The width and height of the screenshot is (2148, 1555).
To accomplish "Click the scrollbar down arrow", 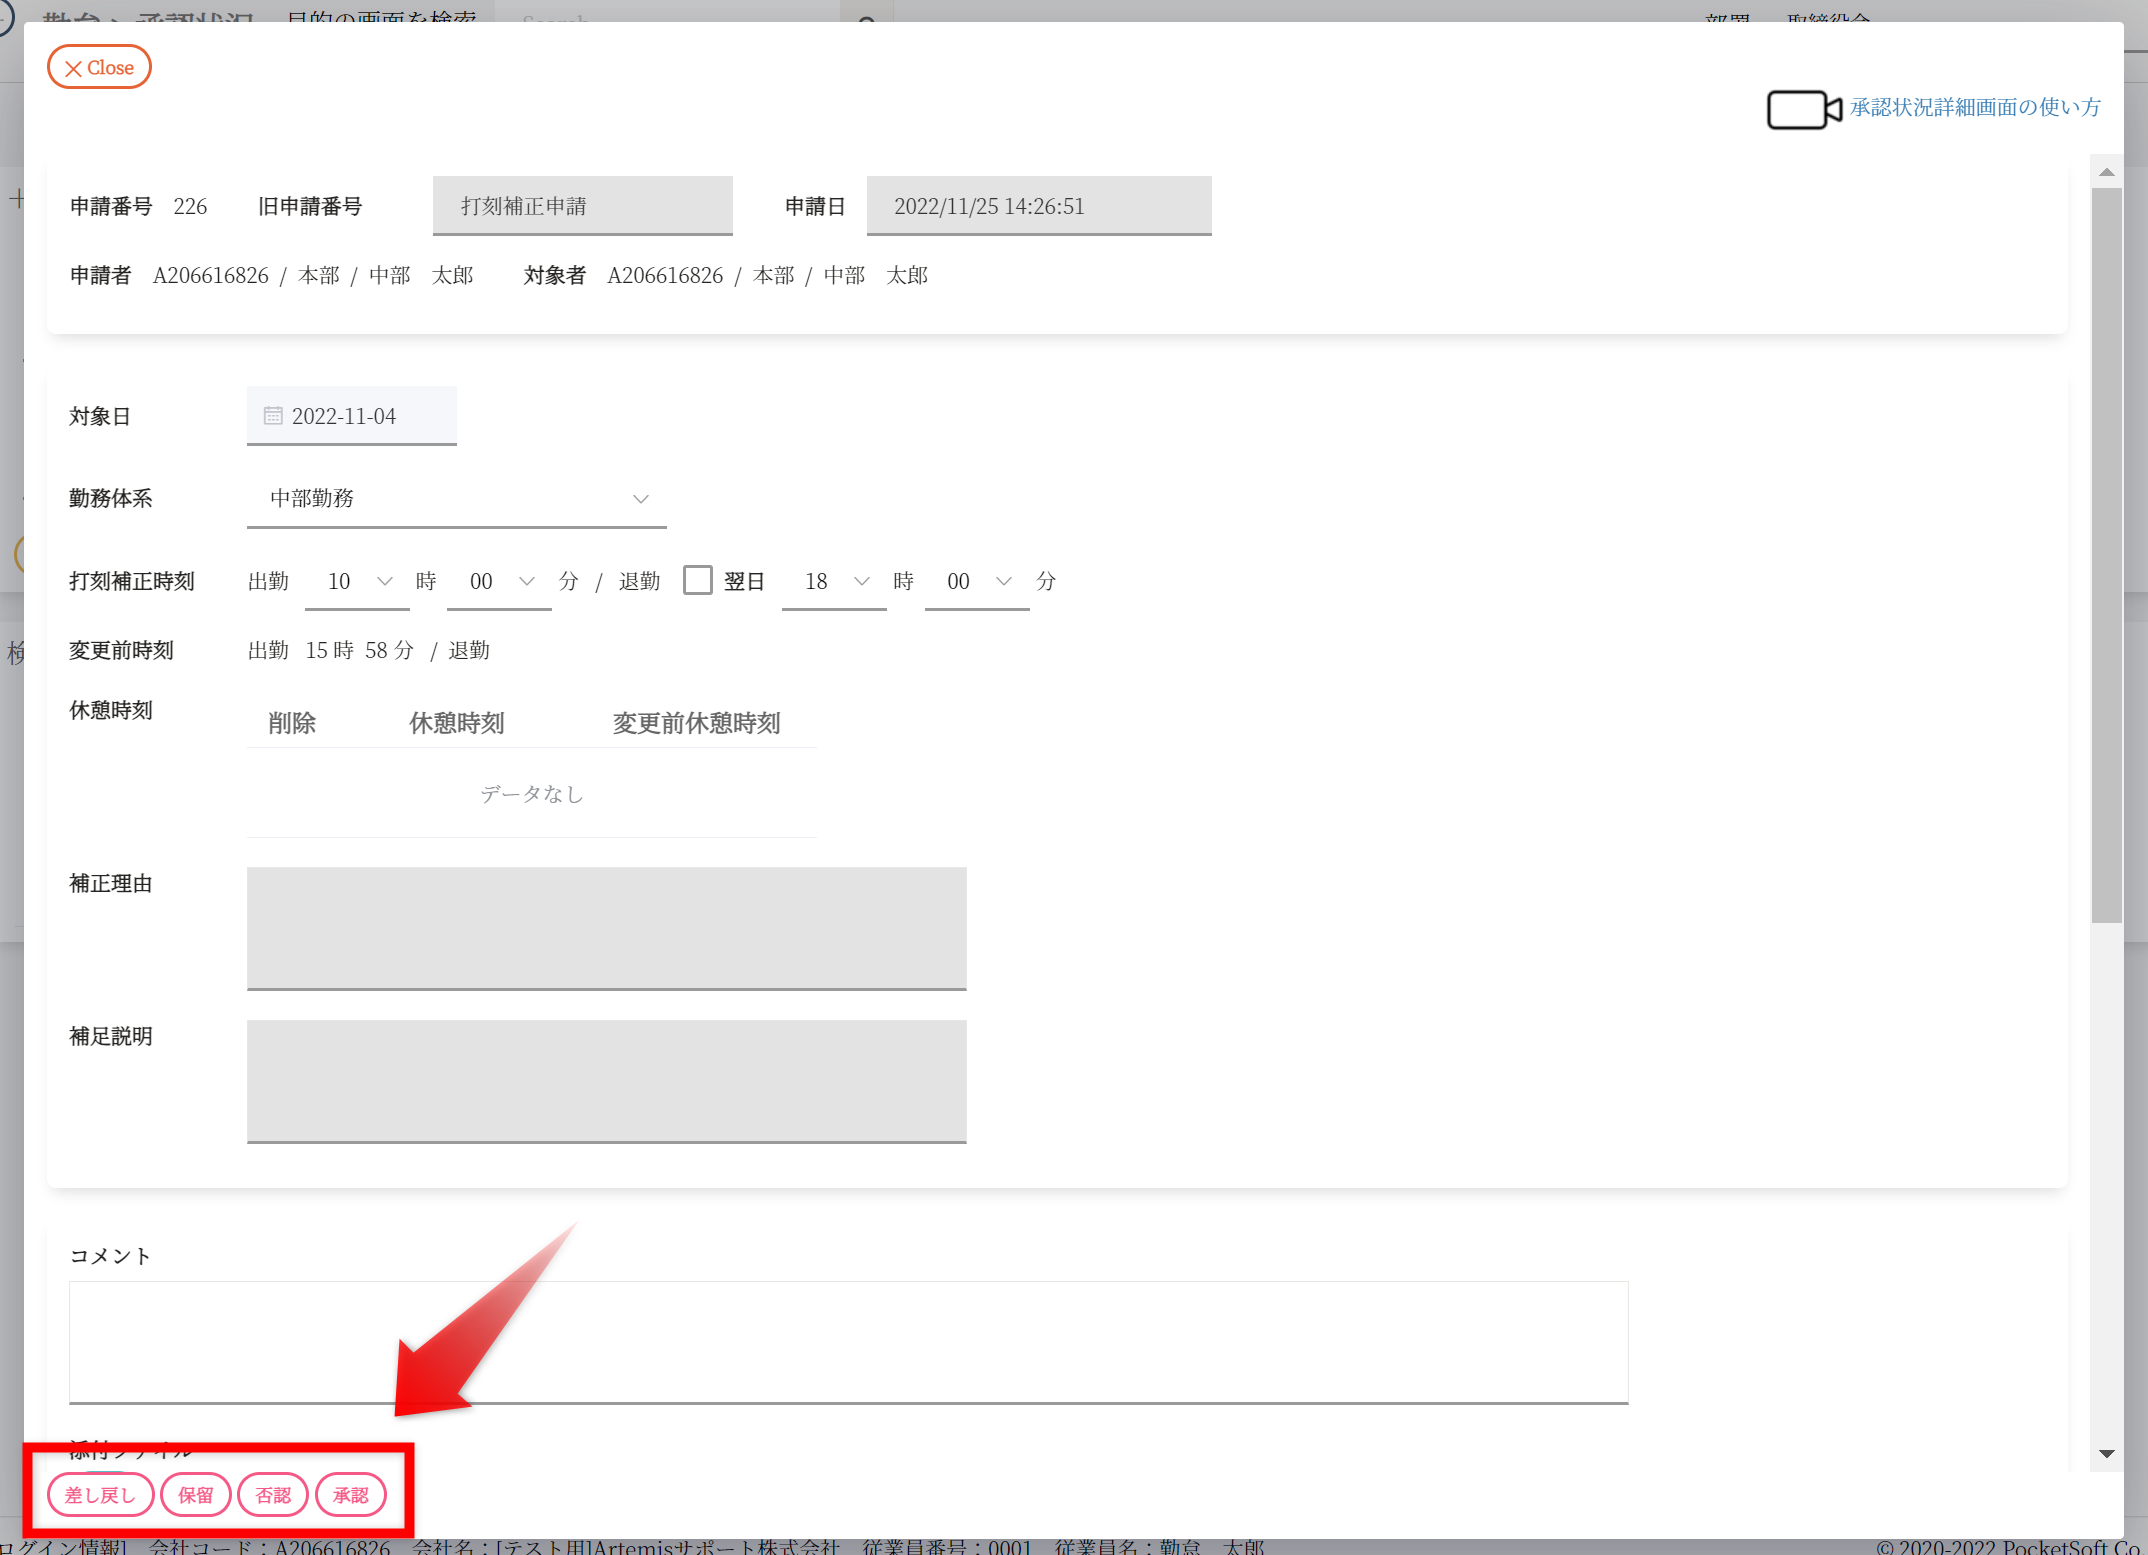I will click(x=2106, y=1454).
